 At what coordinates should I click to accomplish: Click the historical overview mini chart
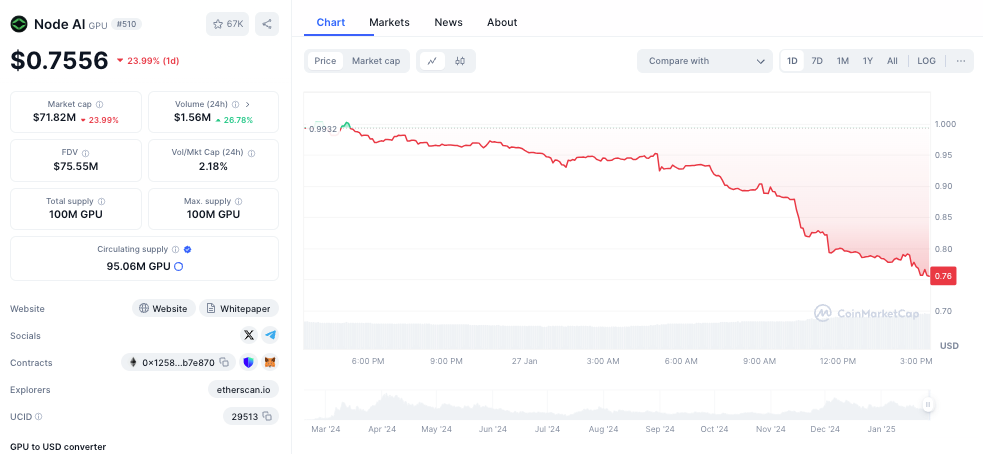[x=617, y=404]
